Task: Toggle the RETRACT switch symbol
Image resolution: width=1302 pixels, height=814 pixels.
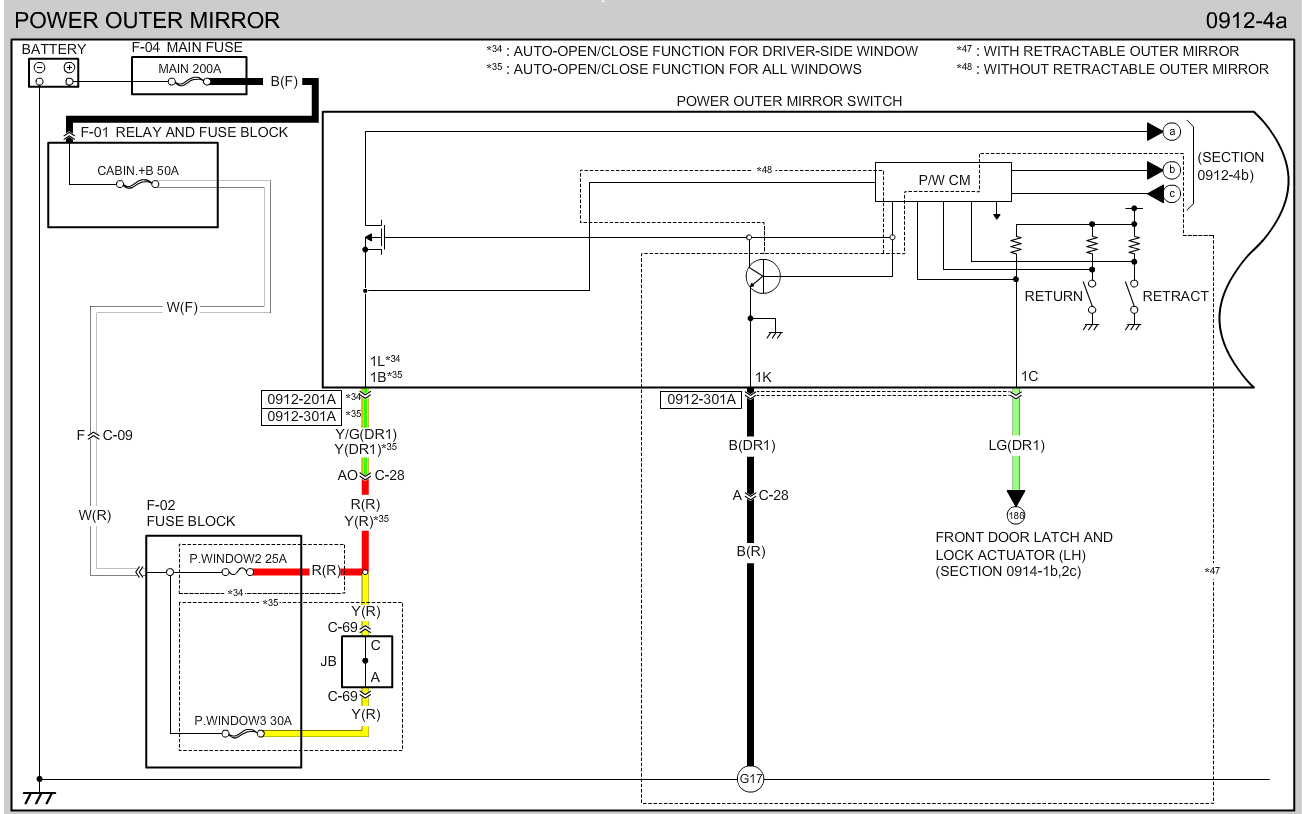Action: click(1133, 297)
